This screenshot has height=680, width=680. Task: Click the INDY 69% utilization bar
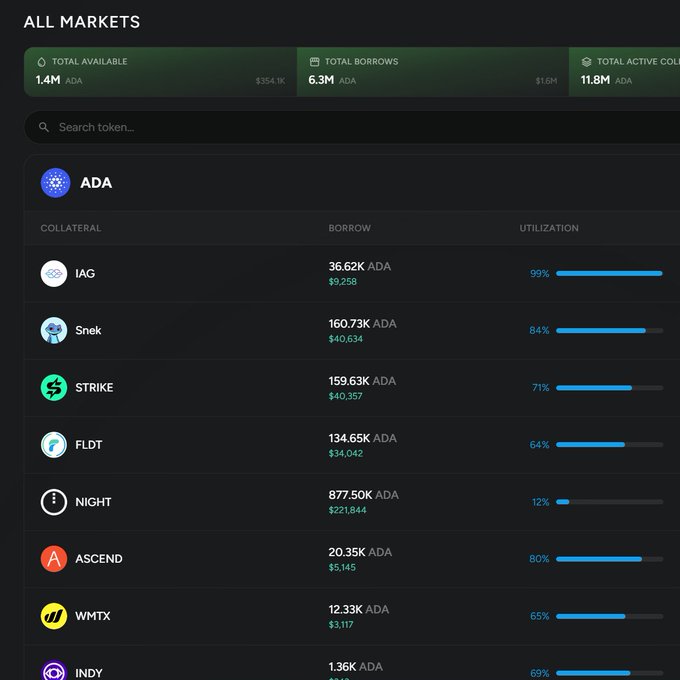click(609, 673)
